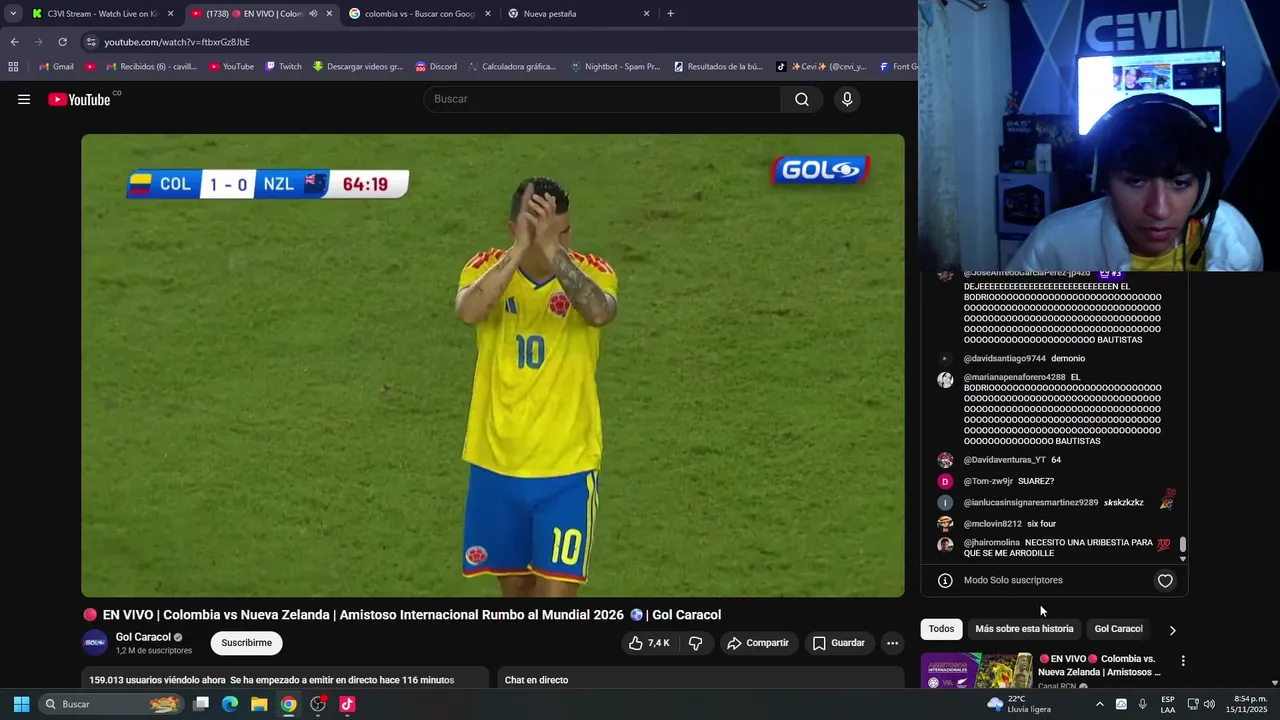The width and height of the screenshot is (1280, 720).
Task: Go to the YouTube home logo
Action: (79, 99)
